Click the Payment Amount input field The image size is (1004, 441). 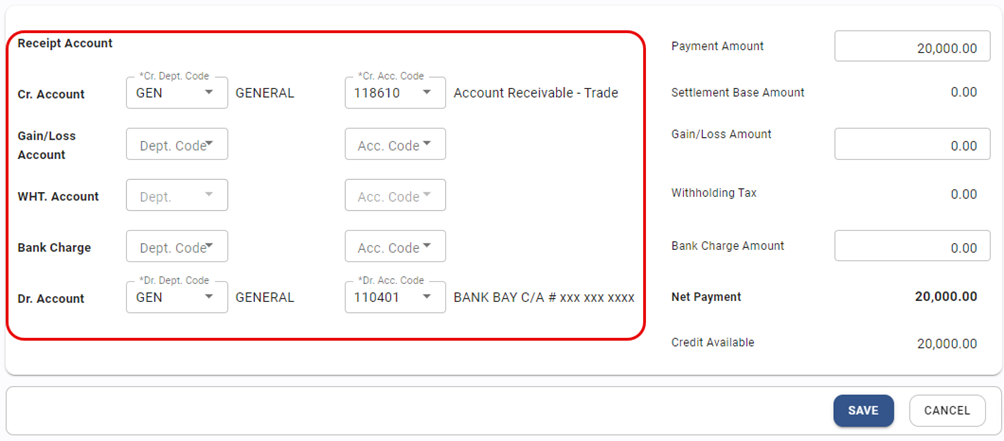[912, 47]
